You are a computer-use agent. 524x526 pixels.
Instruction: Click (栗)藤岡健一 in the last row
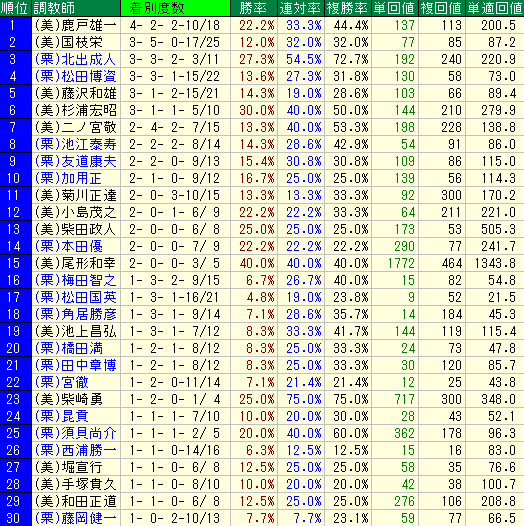75,518
